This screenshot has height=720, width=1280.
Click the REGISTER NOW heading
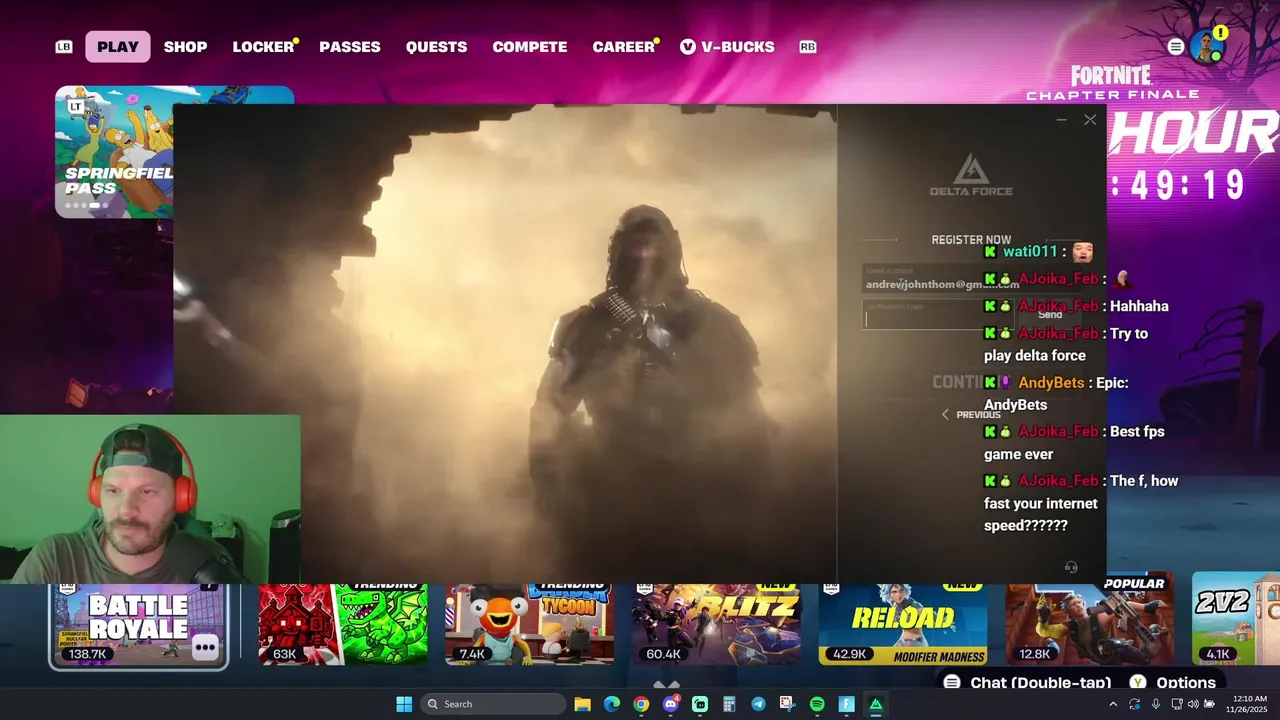(x=971, y=240)
